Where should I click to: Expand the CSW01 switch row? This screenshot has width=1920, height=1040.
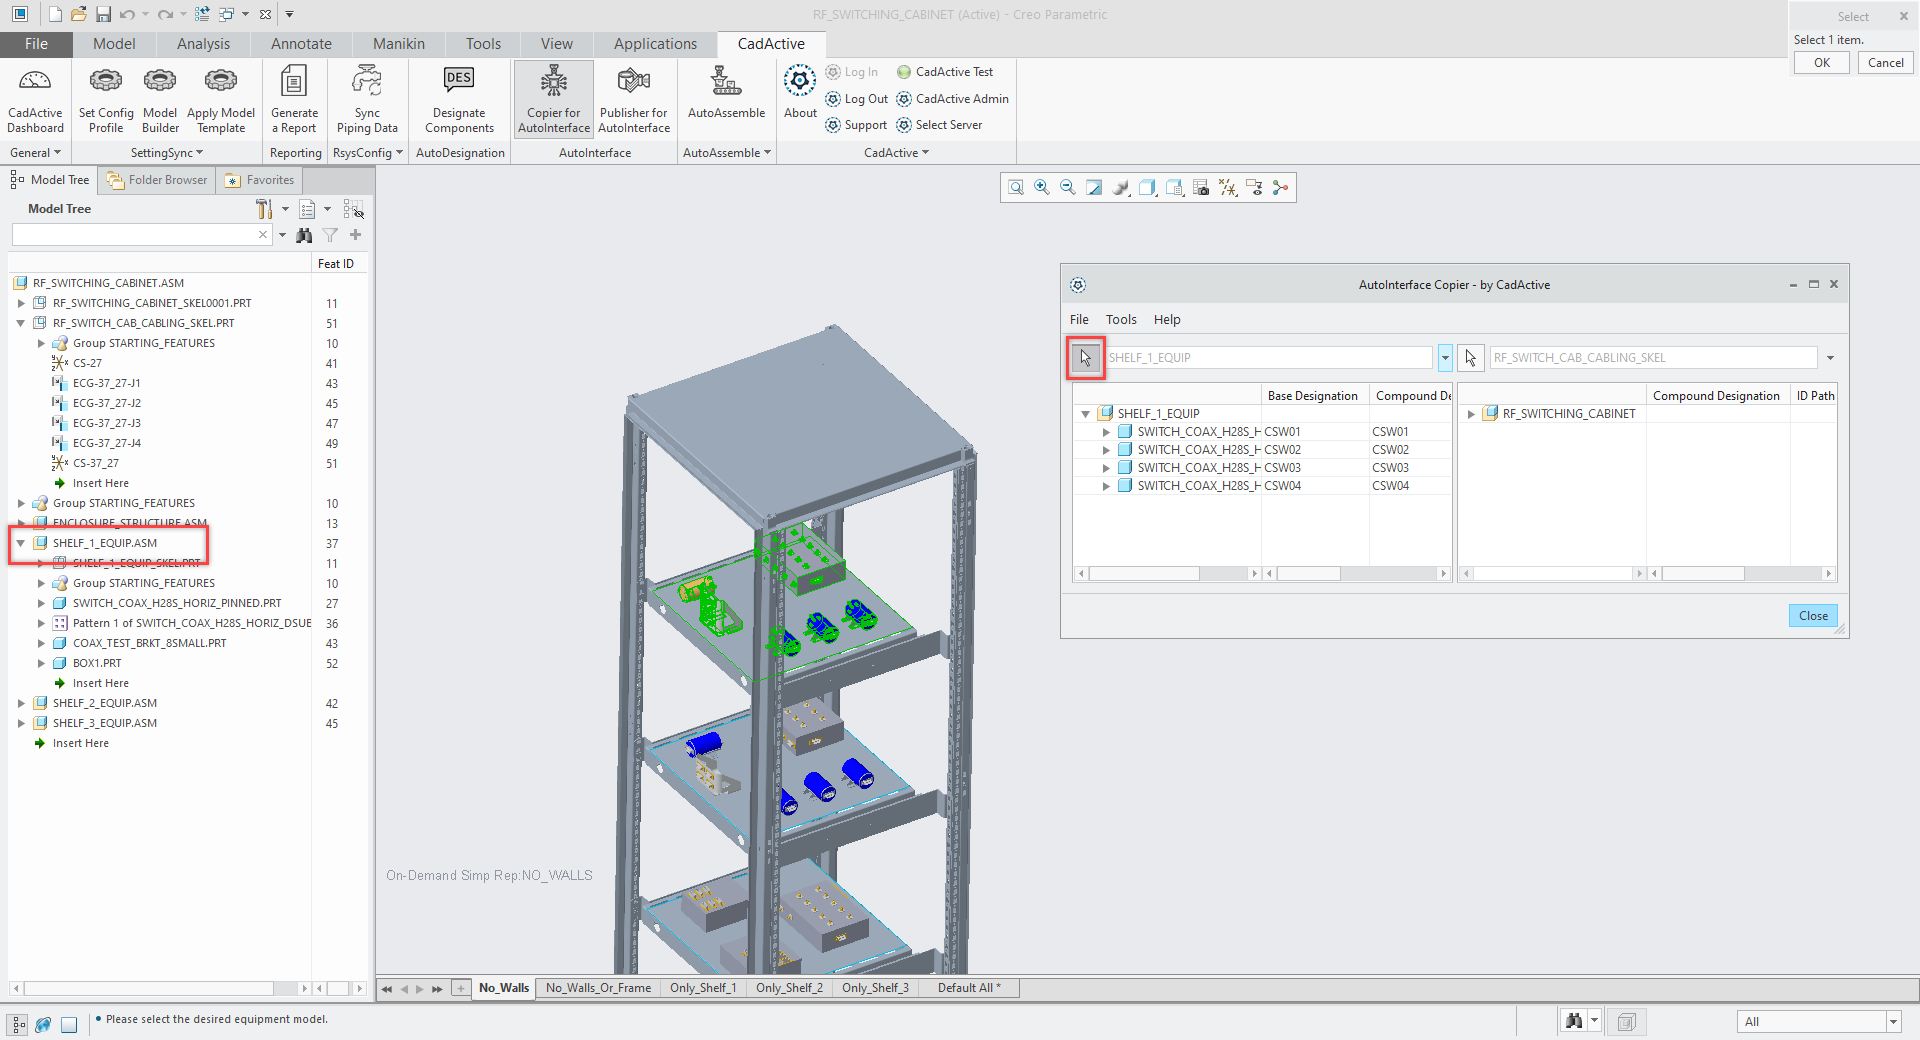[x=1106, y=432]
